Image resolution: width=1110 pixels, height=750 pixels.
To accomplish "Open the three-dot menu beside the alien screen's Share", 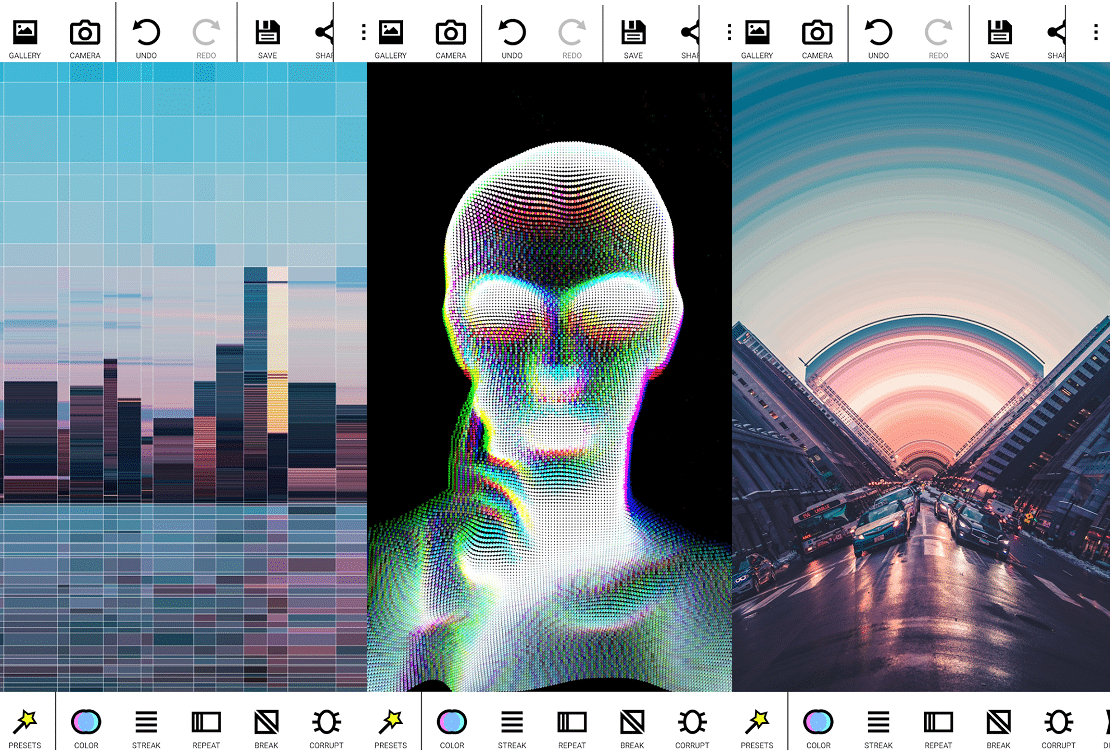I will pyautogui.click(x=729, y=32).
